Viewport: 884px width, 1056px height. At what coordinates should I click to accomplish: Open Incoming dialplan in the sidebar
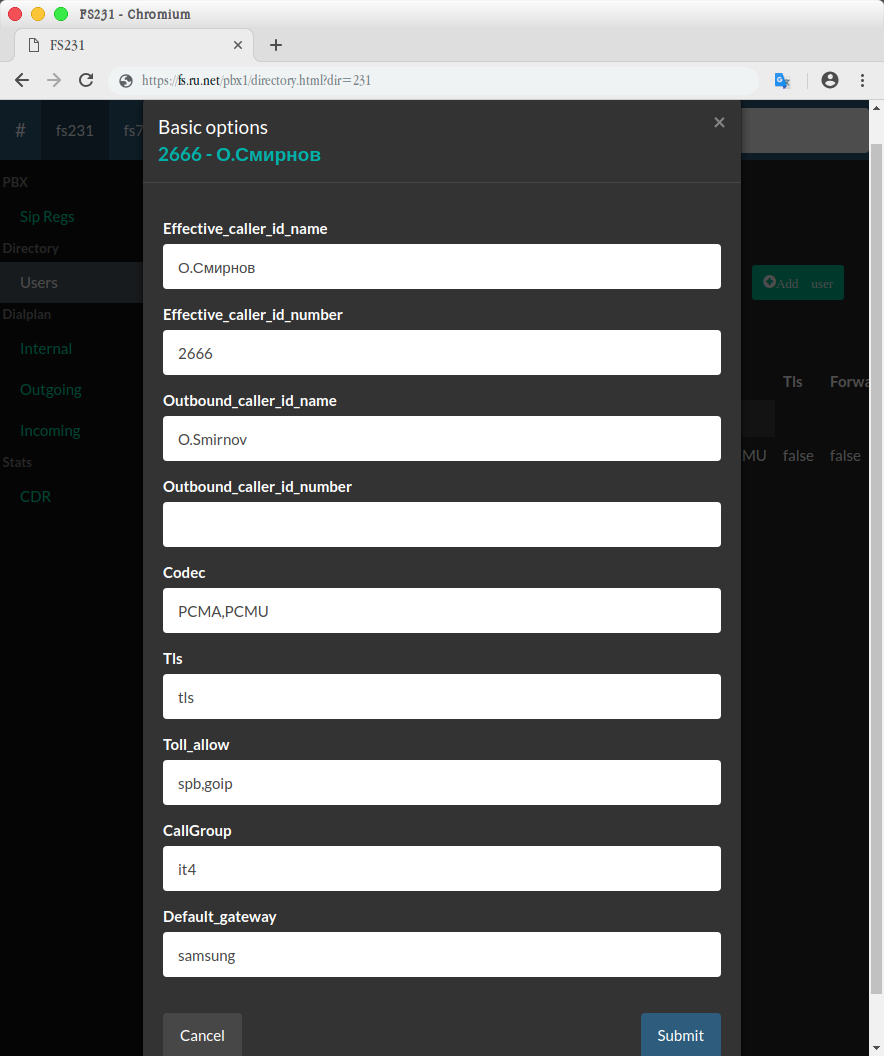(50, 431)
